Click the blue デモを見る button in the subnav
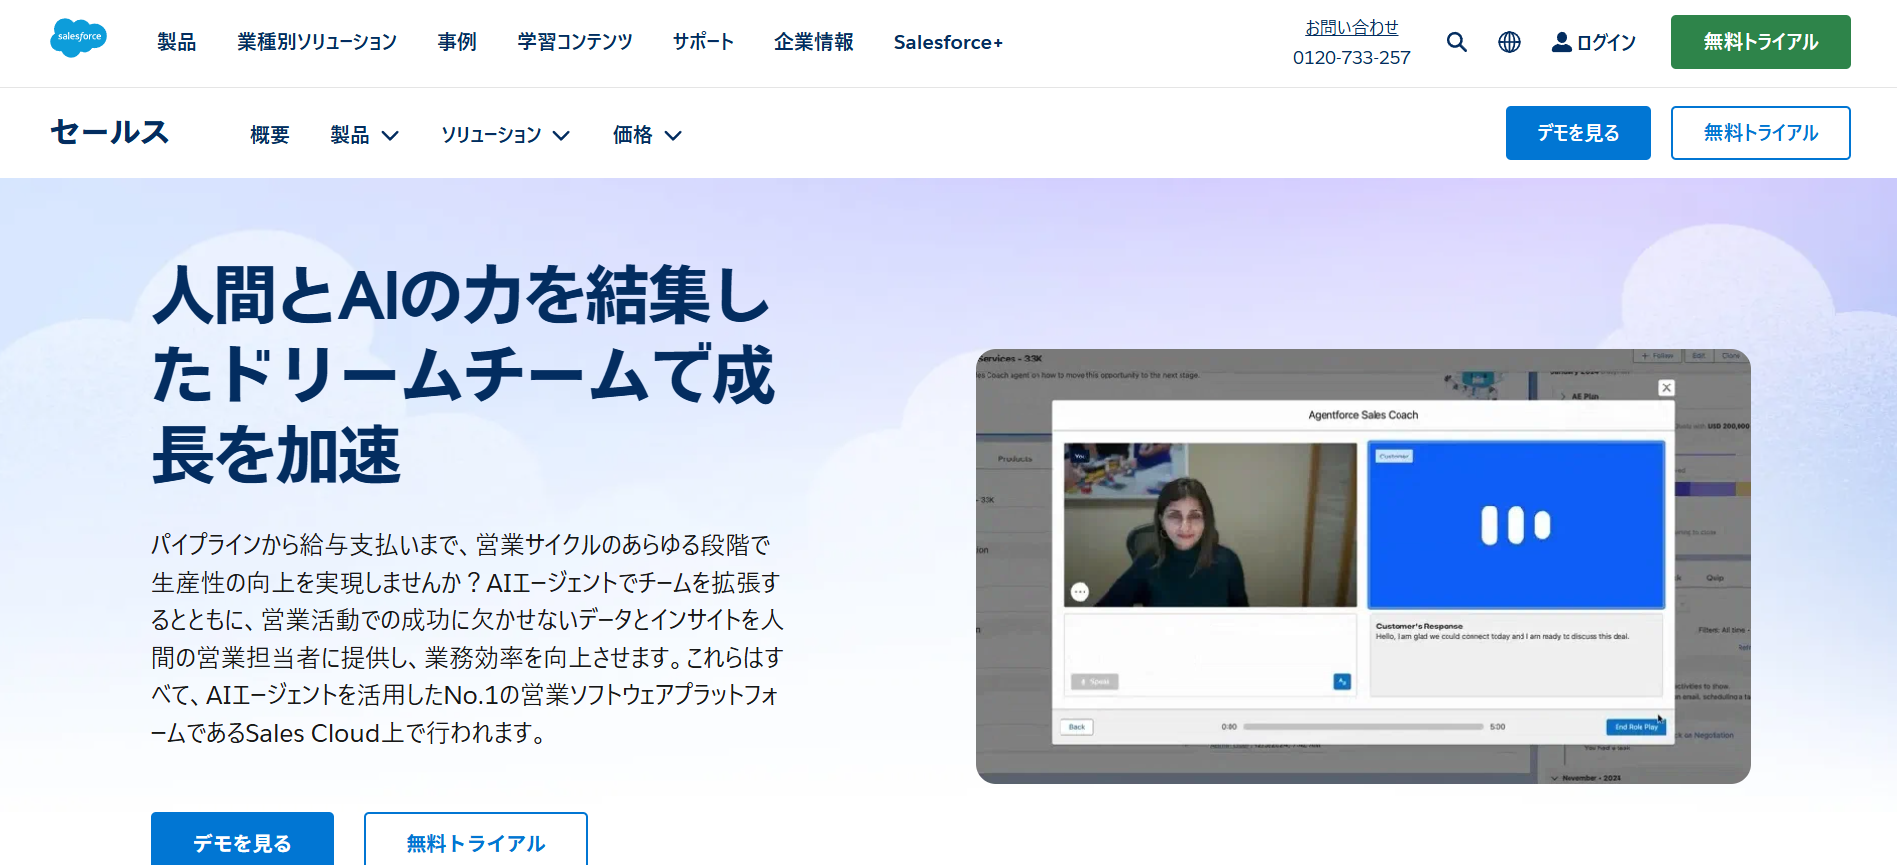The width and height of the screenshot is (1897, 865). click(1577, 133)
